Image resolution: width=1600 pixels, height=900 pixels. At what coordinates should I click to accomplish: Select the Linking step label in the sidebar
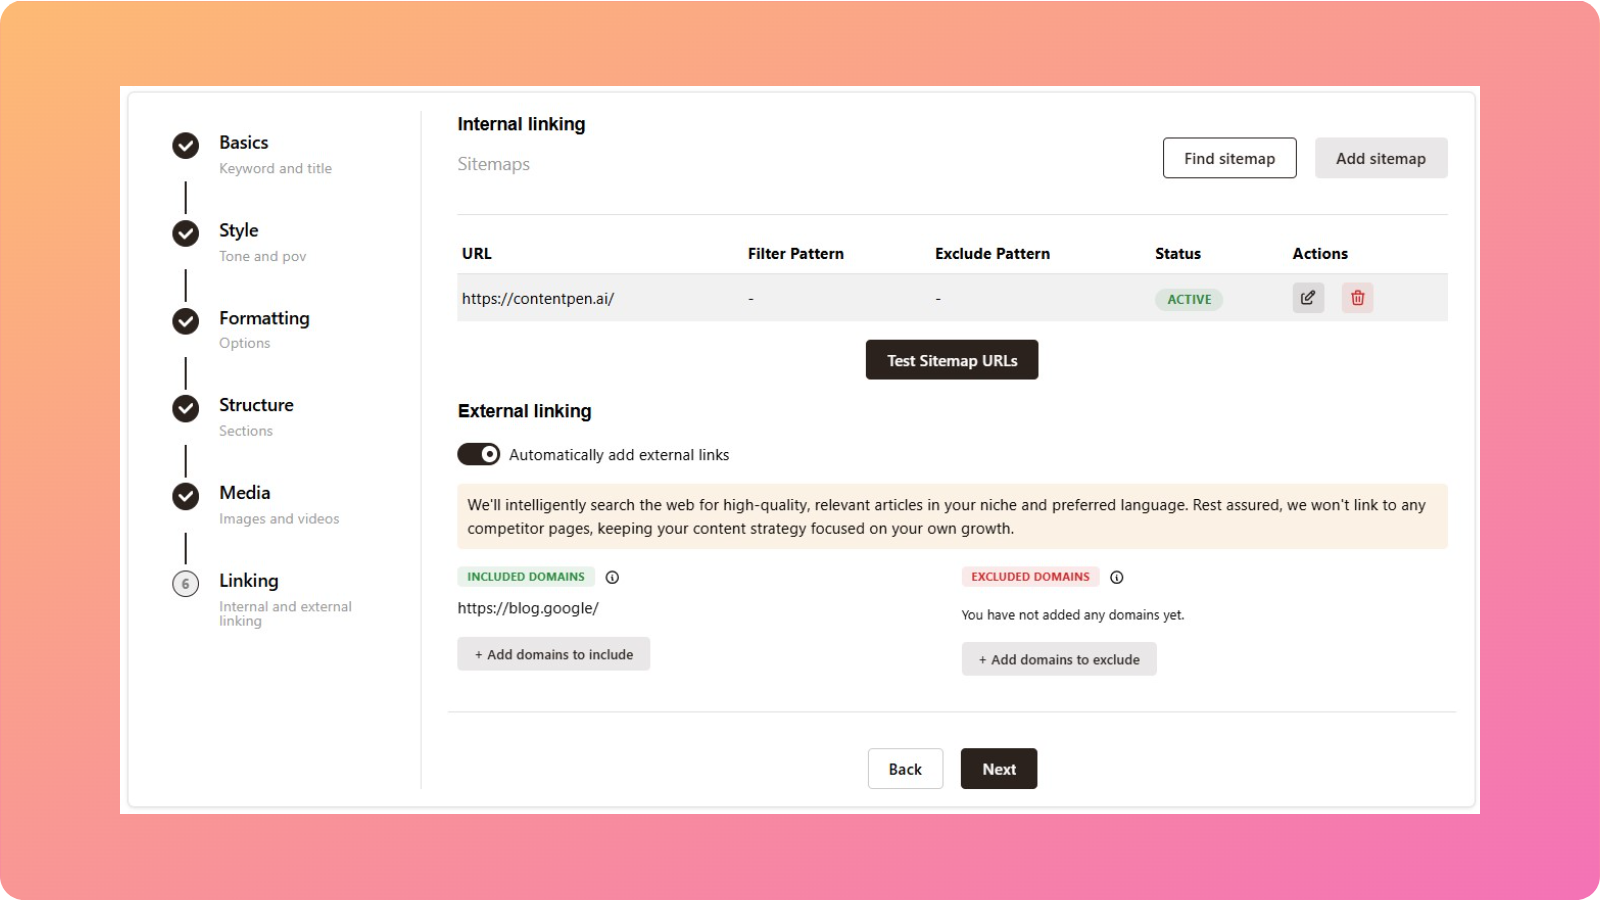(x=248, y=580)
